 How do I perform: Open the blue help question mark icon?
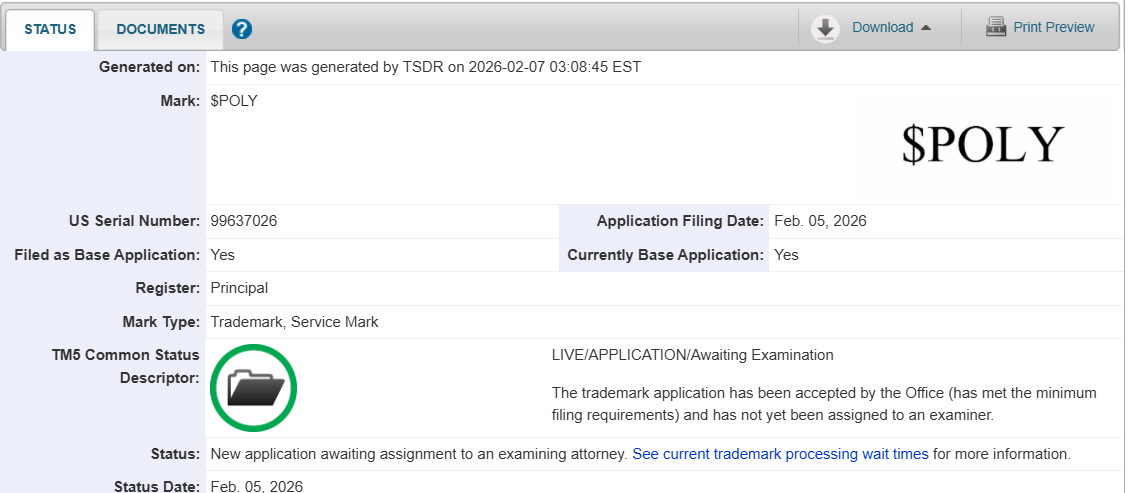point(241,29)
